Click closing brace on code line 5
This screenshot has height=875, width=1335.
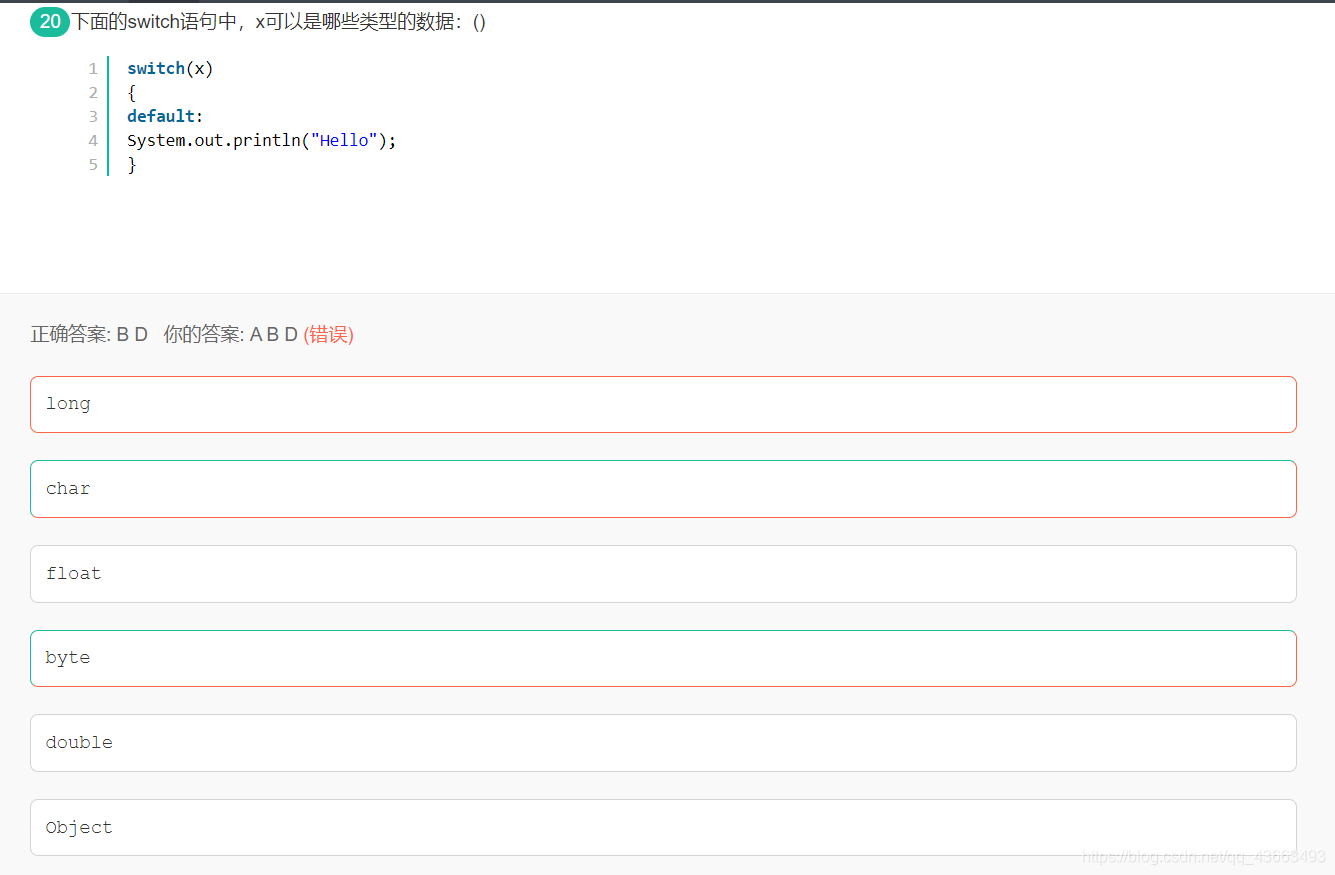[132, 165]
